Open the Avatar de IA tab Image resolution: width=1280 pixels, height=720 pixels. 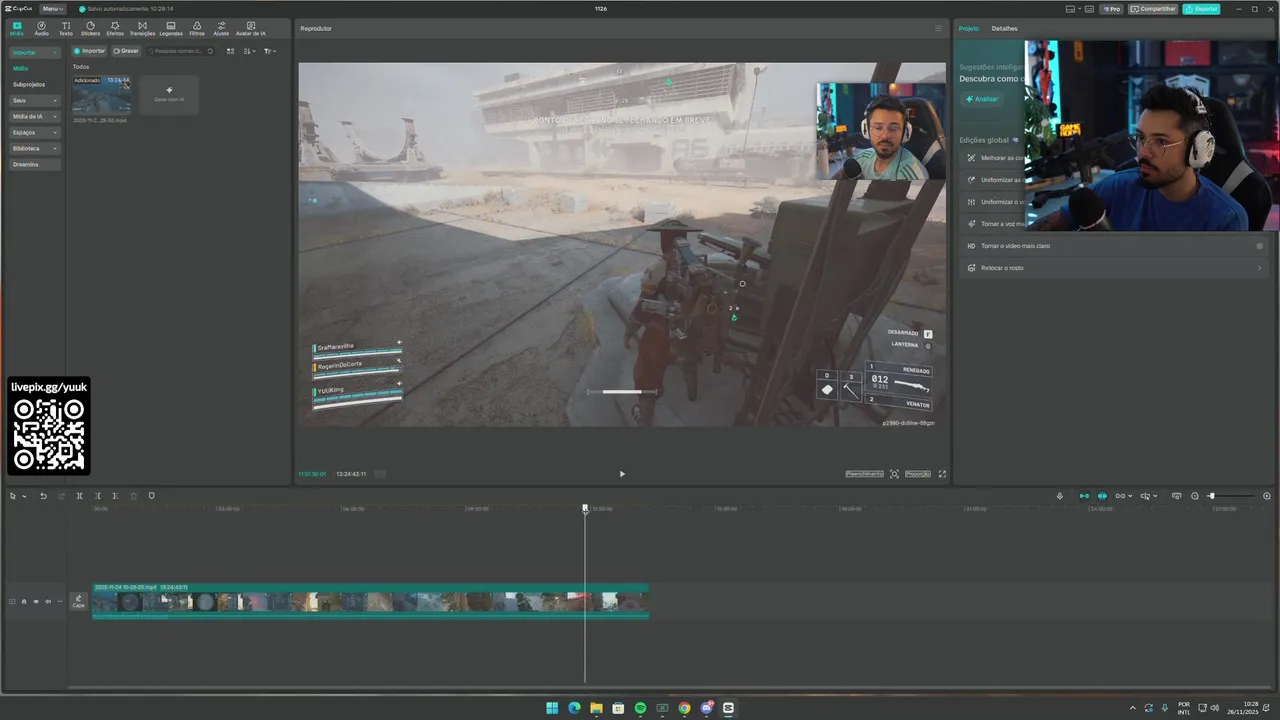pyautogui.click(x=250, y=28)
